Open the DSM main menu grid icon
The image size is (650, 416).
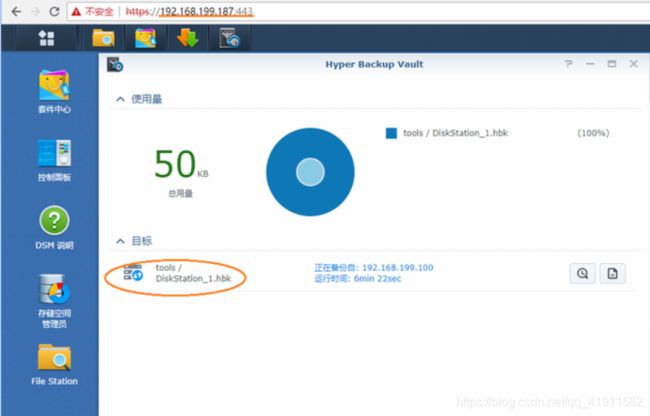point(46,38)
